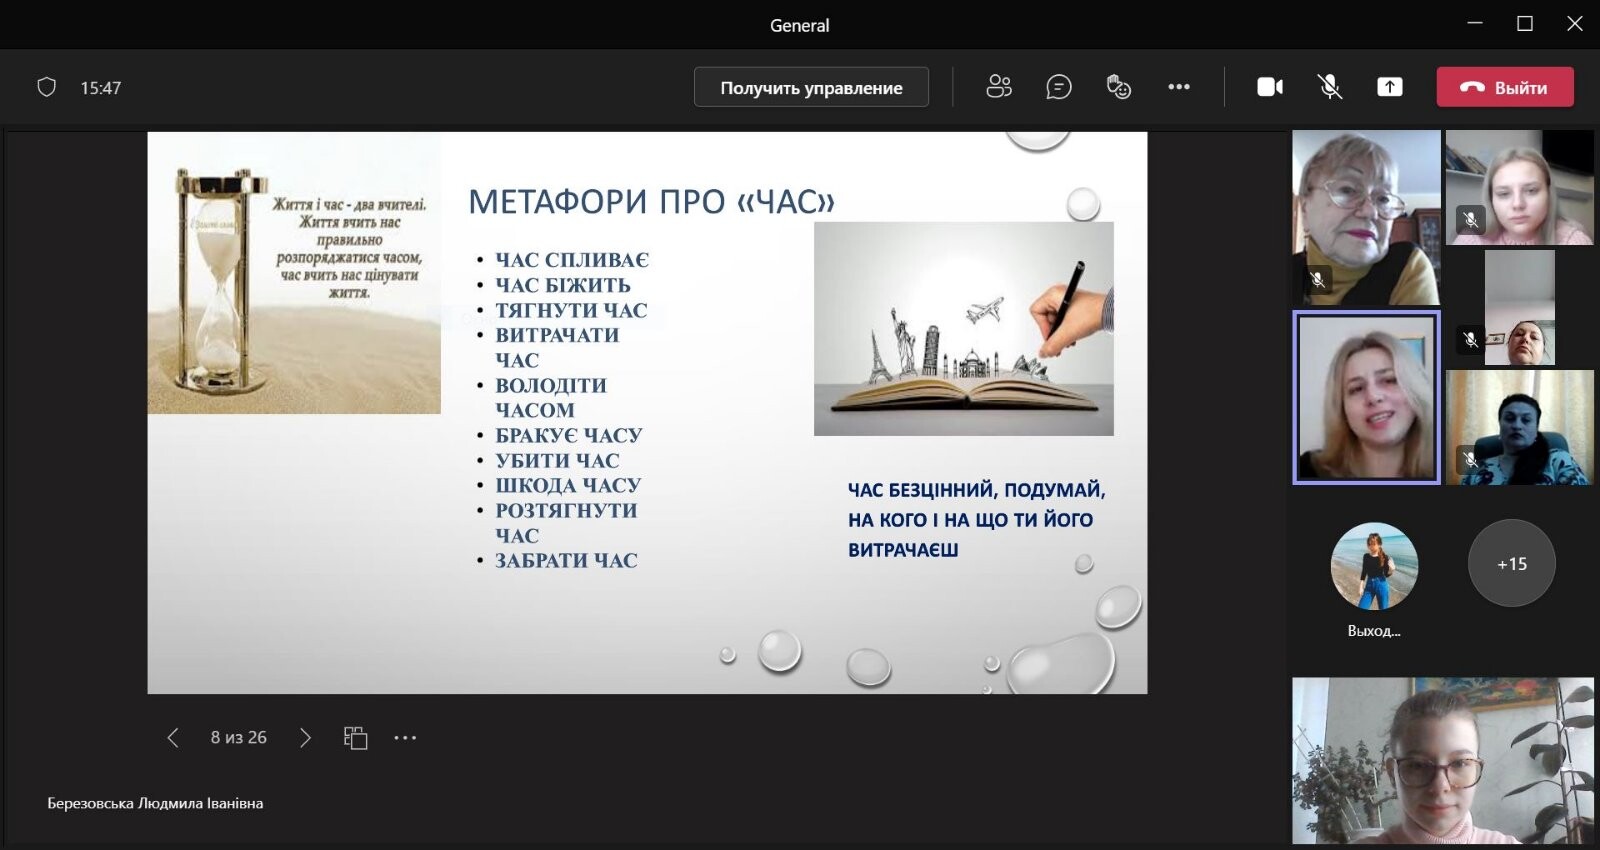The height and width of the screenshot is (850, 1600).
Task: Click the General window title
Action: (799, 26)
